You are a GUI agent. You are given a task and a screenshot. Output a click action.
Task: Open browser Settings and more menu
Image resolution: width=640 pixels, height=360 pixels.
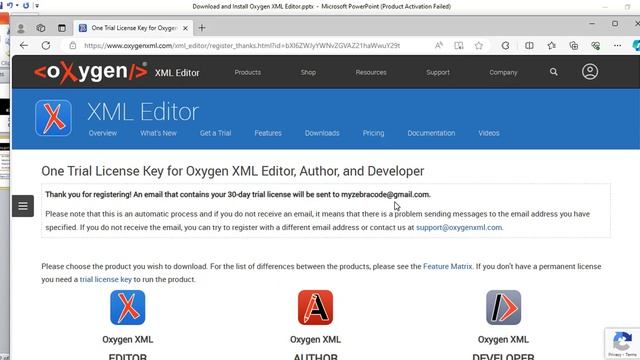pyautogui.click(x=618, y=45)
